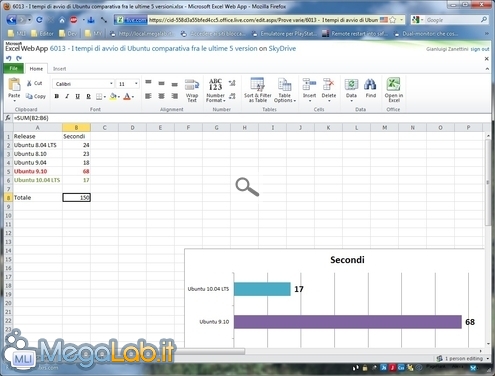Click the sign out link
Viewport: 495px width, 376px height.
480,49
